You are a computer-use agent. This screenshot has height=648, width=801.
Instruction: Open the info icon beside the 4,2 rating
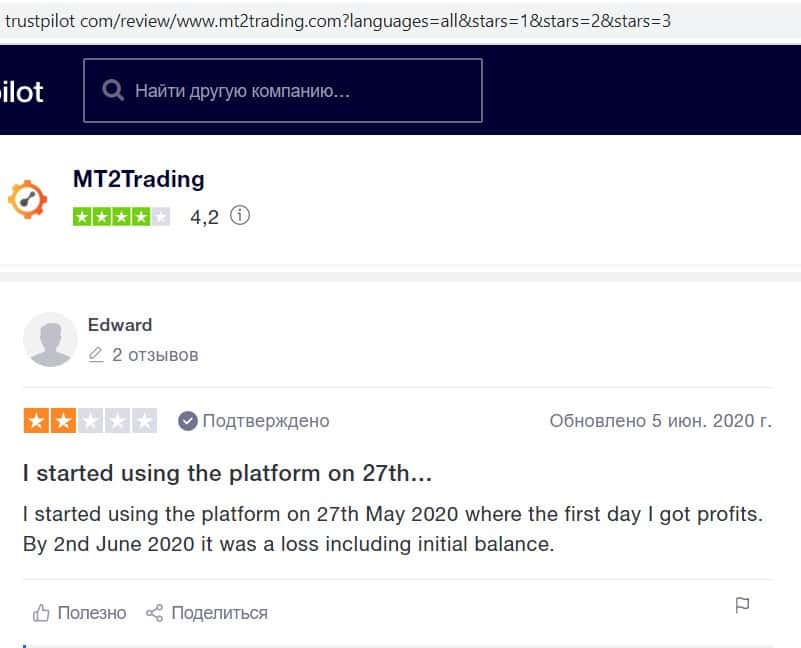click(x=239, y=215)
